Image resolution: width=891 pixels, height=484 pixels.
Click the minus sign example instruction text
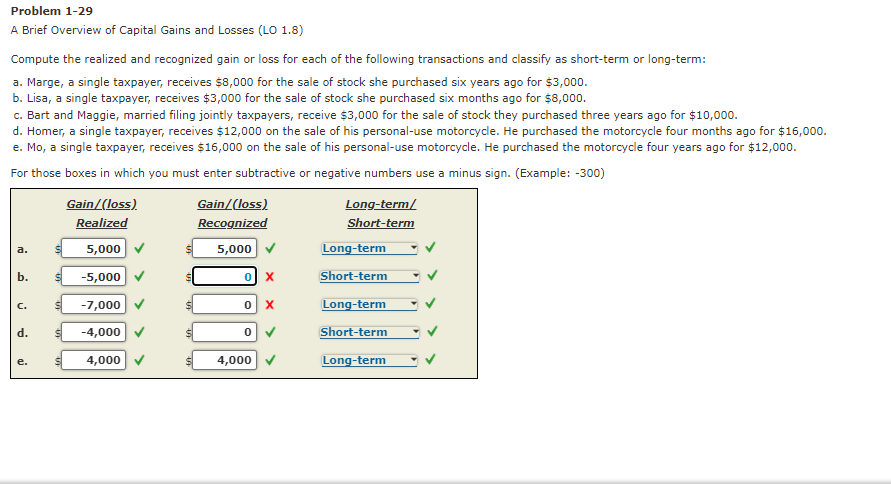307,173
